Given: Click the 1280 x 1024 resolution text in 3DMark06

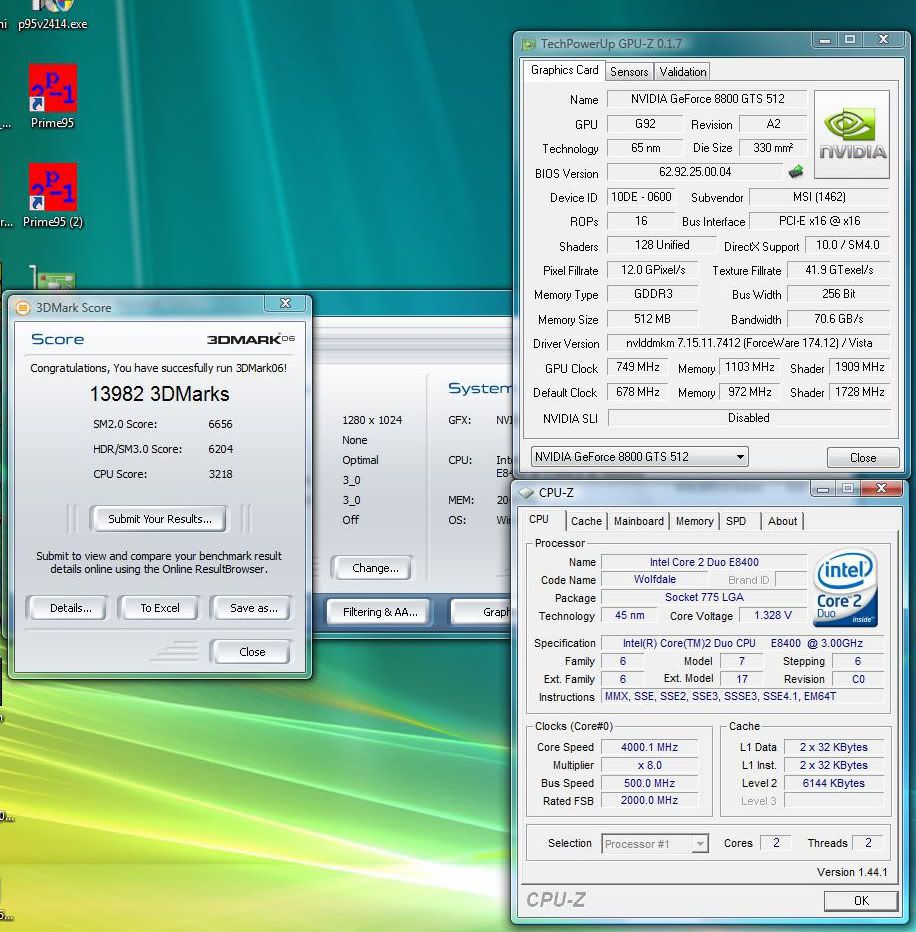Looking at the screenshot, I should (372, 420).
